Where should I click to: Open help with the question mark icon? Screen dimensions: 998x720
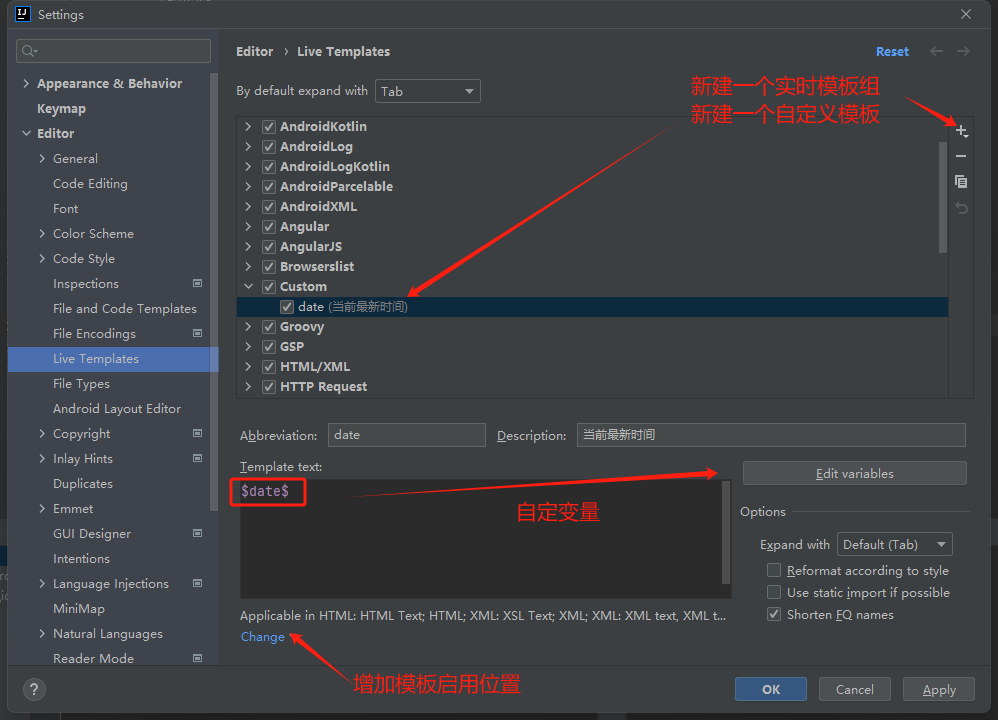coord(34,689)
